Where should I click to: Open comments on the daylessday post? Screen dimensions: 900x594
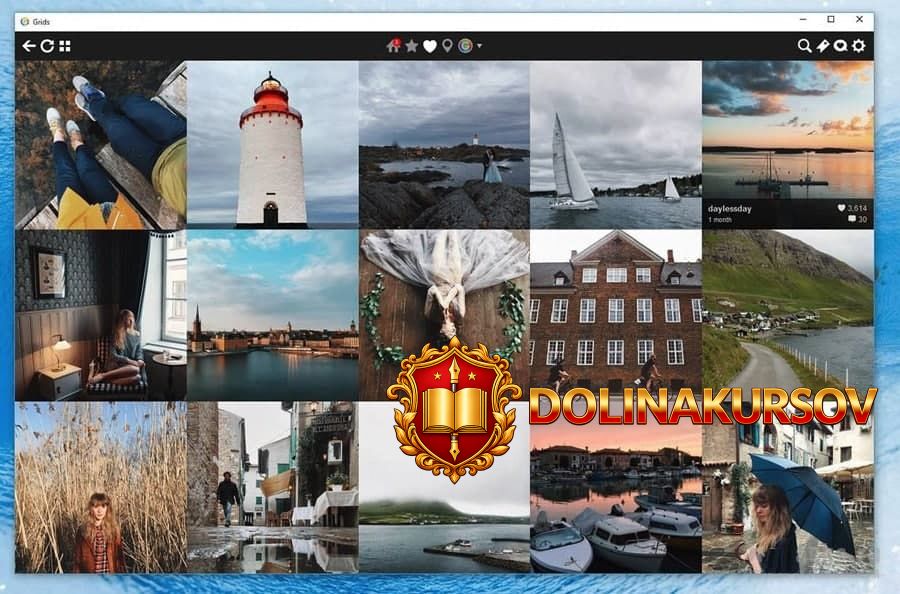coord(855,220)
